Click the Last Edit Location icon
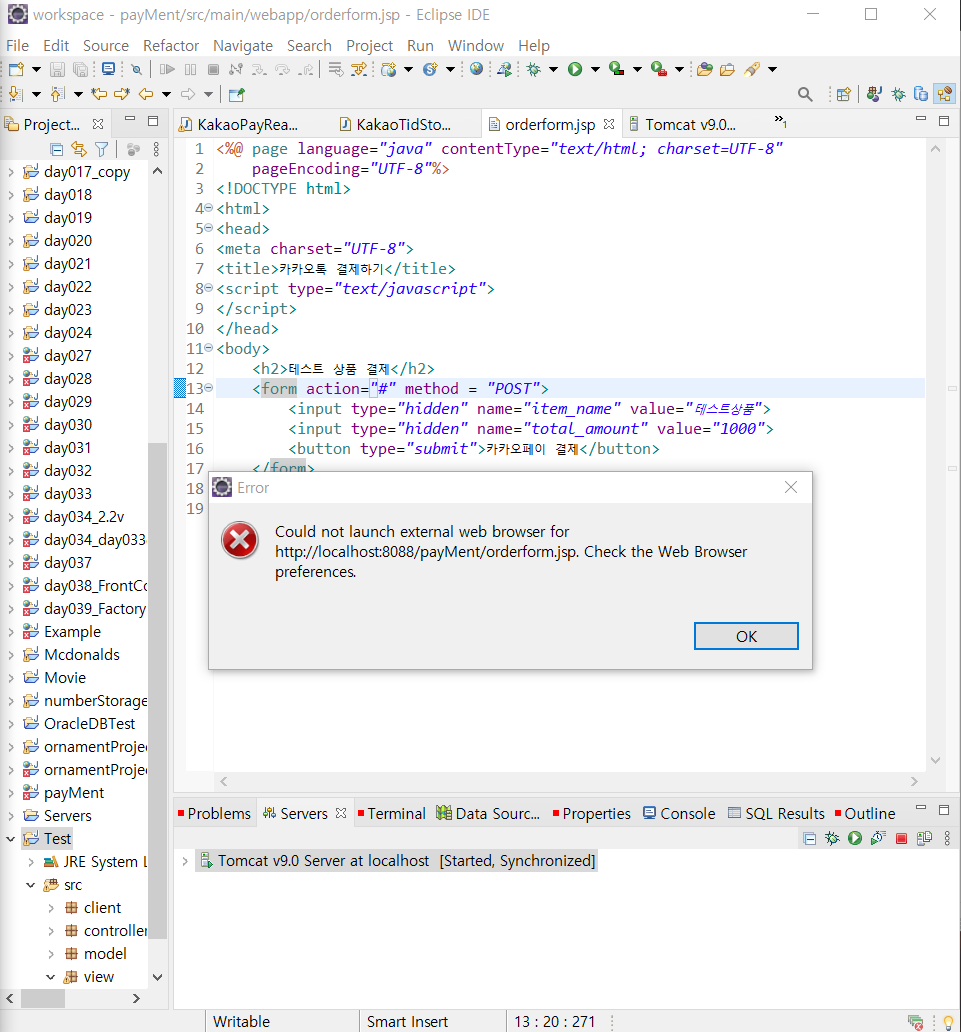The image size is (961, 1032). click(x=99, y=94)
